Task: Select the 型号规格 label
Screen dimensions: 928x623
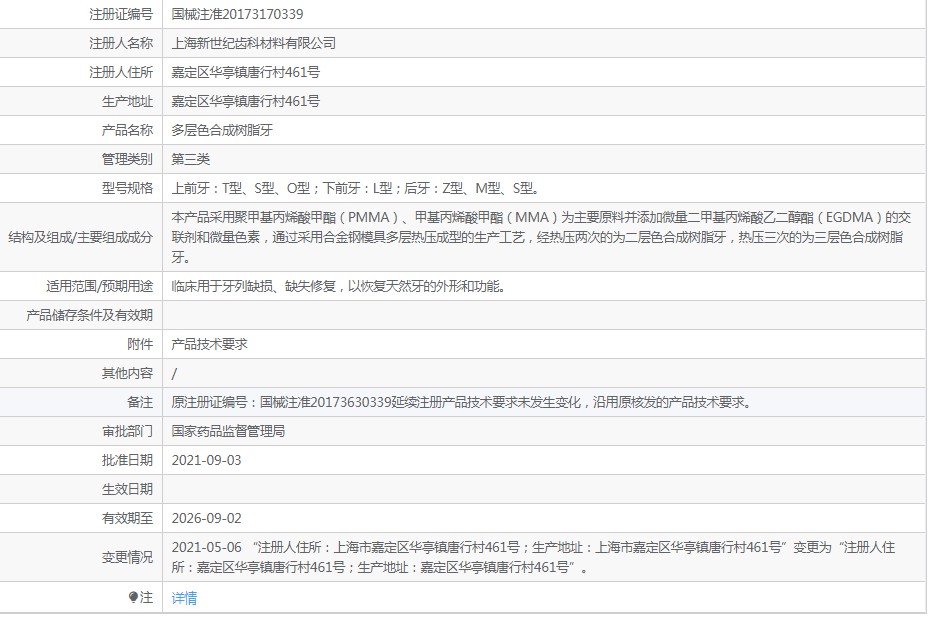Action: (x=127, y=188)
